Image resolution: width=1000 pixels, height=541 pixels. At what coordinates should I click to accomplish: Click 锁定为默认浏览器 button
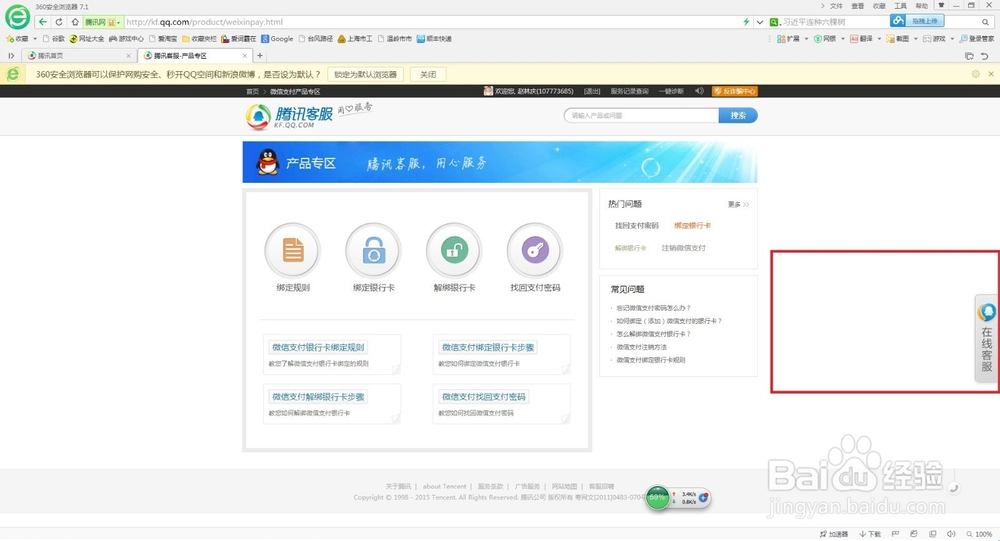pyautogui.click(x=366, y=75)
